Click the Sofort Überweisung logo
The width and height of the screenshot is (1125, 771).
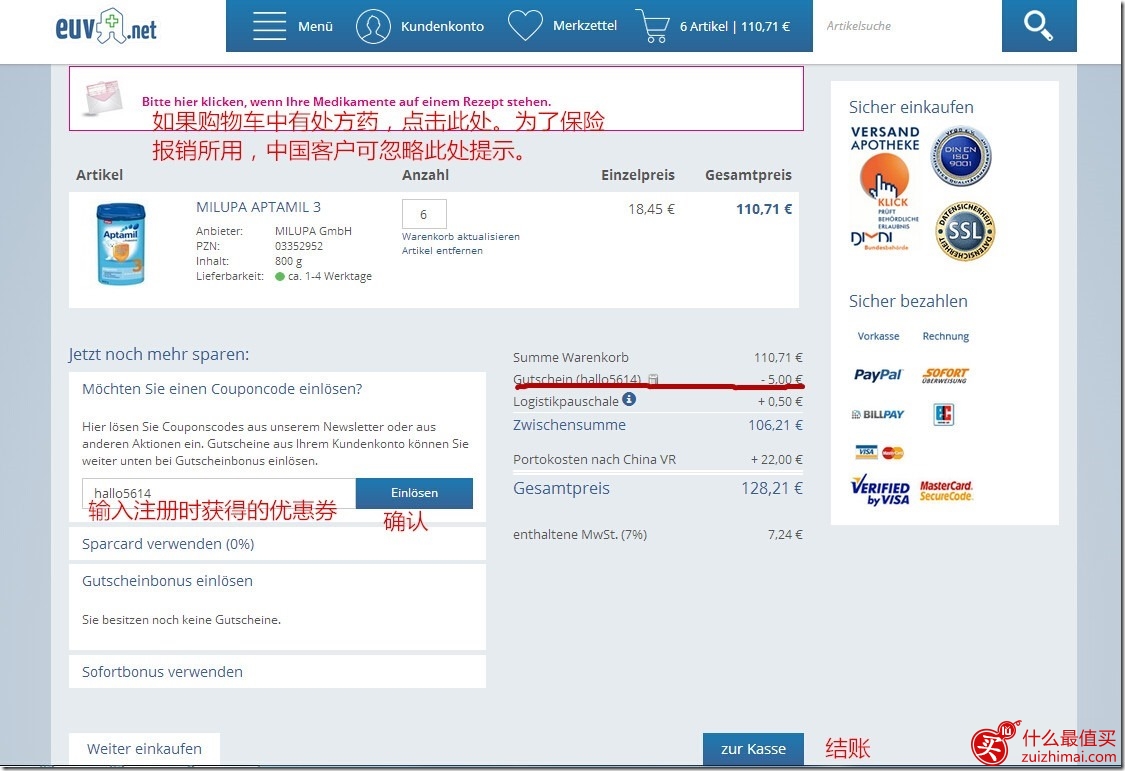(x=946, y=375)
